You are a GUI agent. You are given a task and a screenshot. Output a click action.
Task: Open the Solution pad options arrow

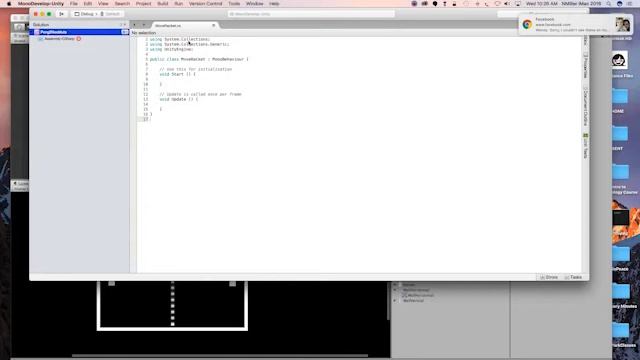[121, 25]
